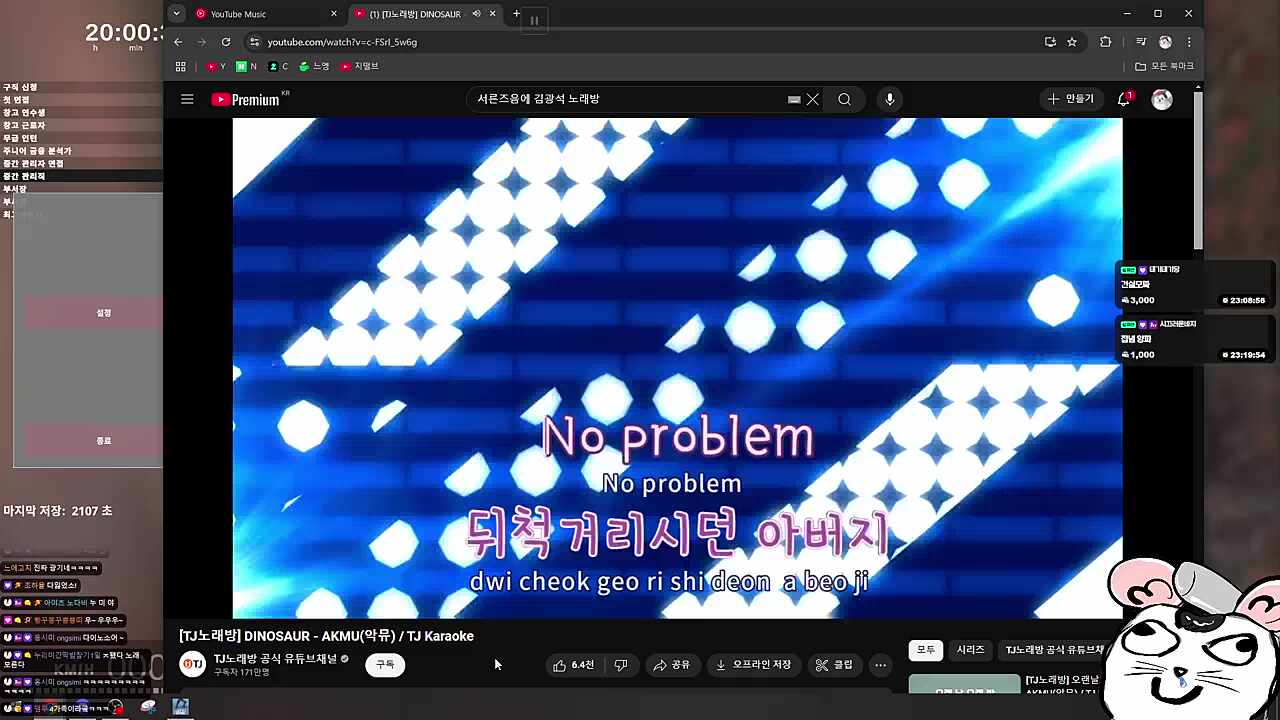
Task: Click the address bar URL field
Action: (x=640, y=42)
